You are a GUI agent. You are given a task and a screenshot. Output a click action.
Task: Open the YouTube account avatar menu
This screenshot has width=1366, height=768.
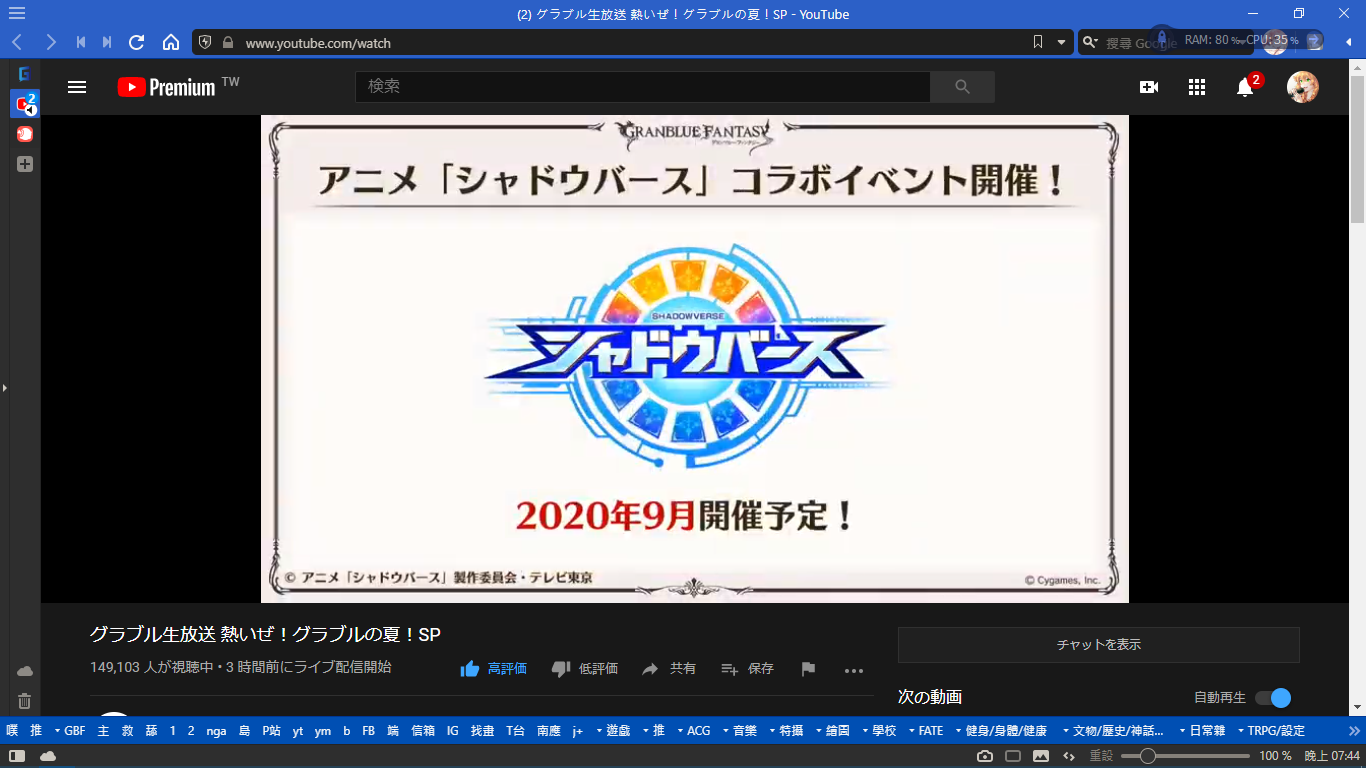coord(1303,87)
